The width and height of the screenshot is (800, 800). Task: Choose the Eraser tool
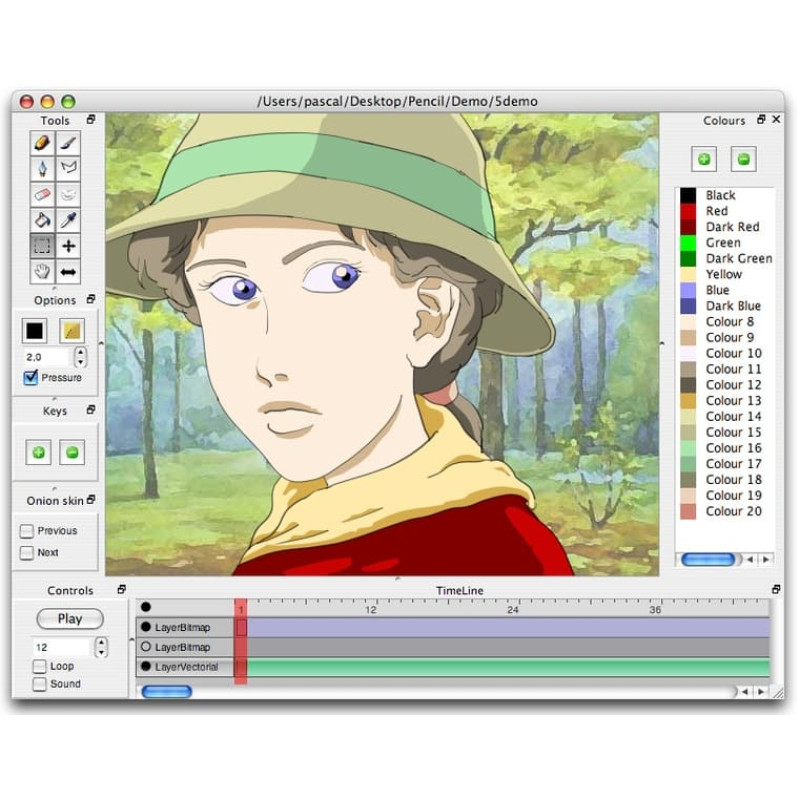point(42,194)
